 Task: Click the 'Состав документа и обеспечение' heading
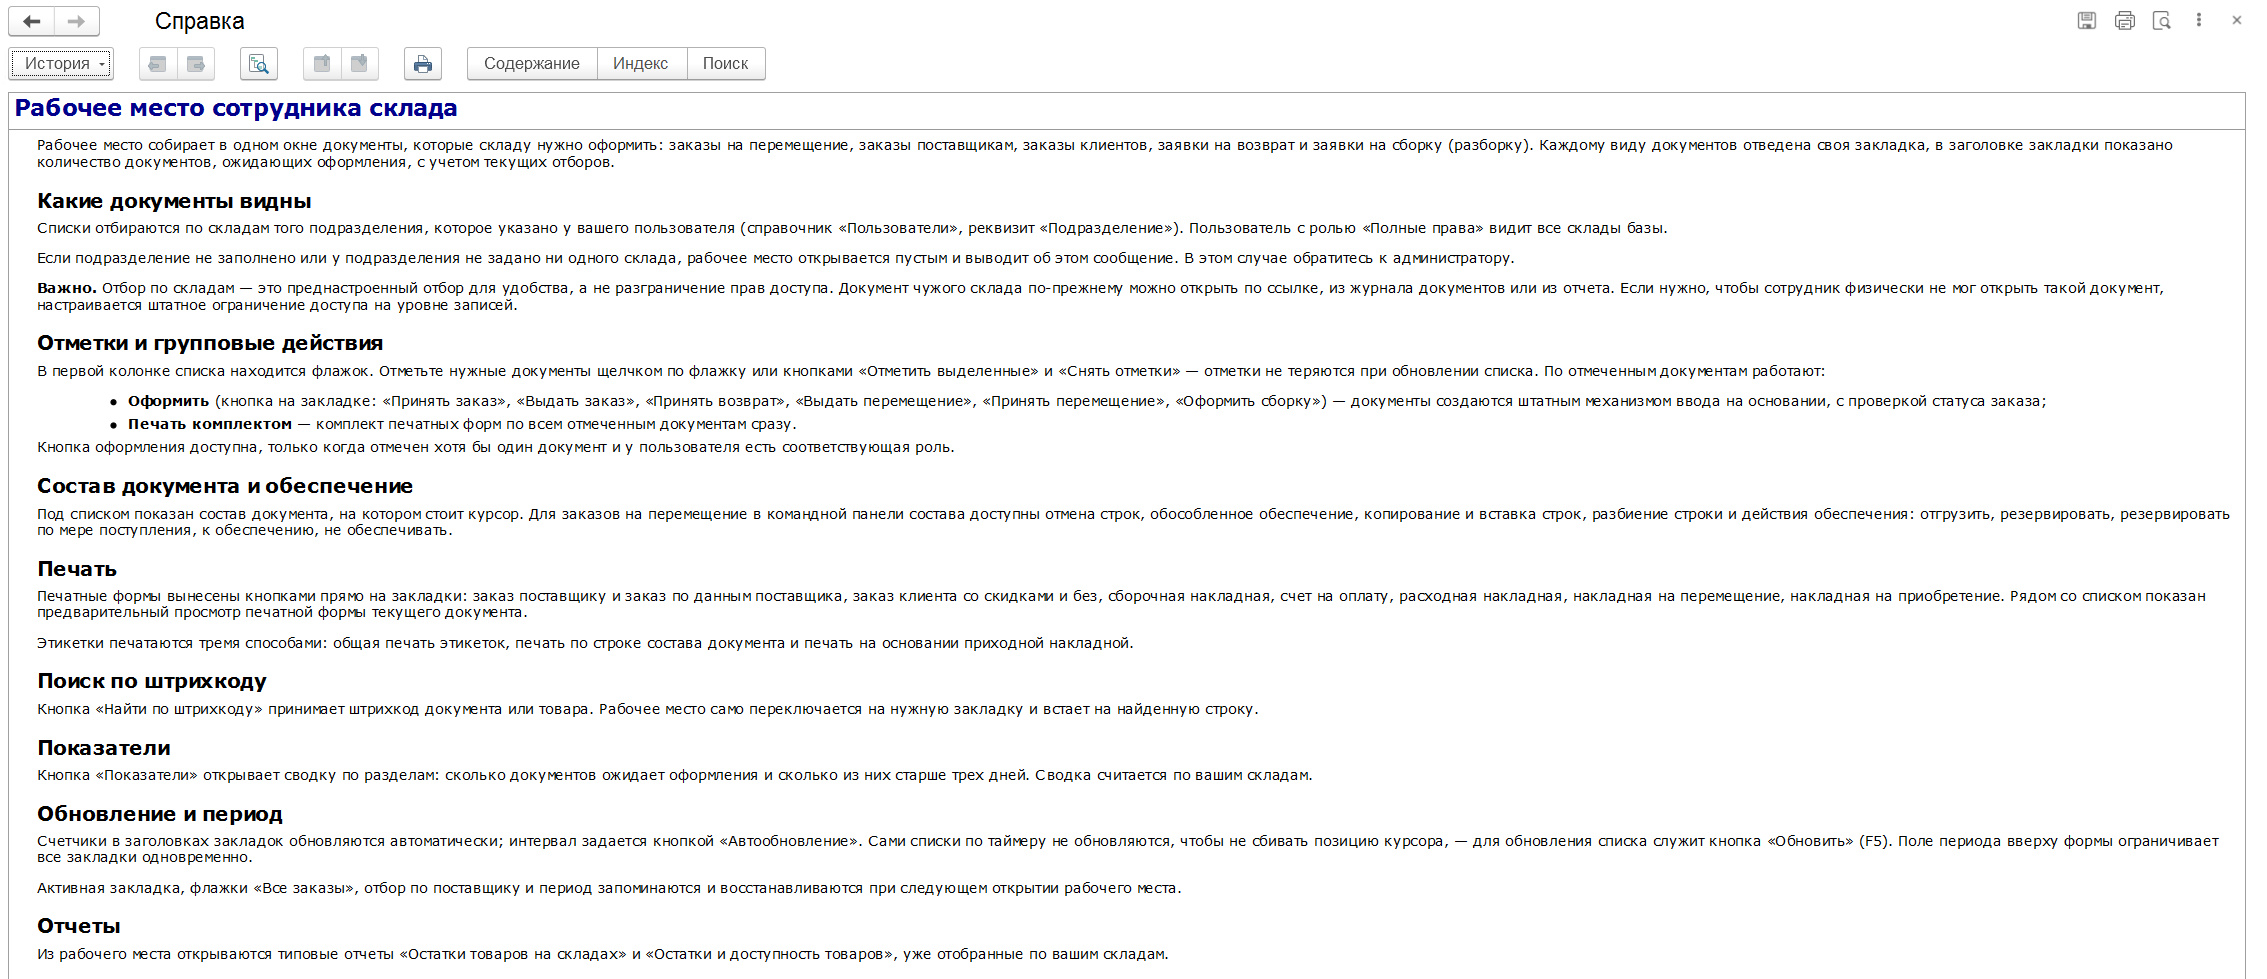[225, 486]
